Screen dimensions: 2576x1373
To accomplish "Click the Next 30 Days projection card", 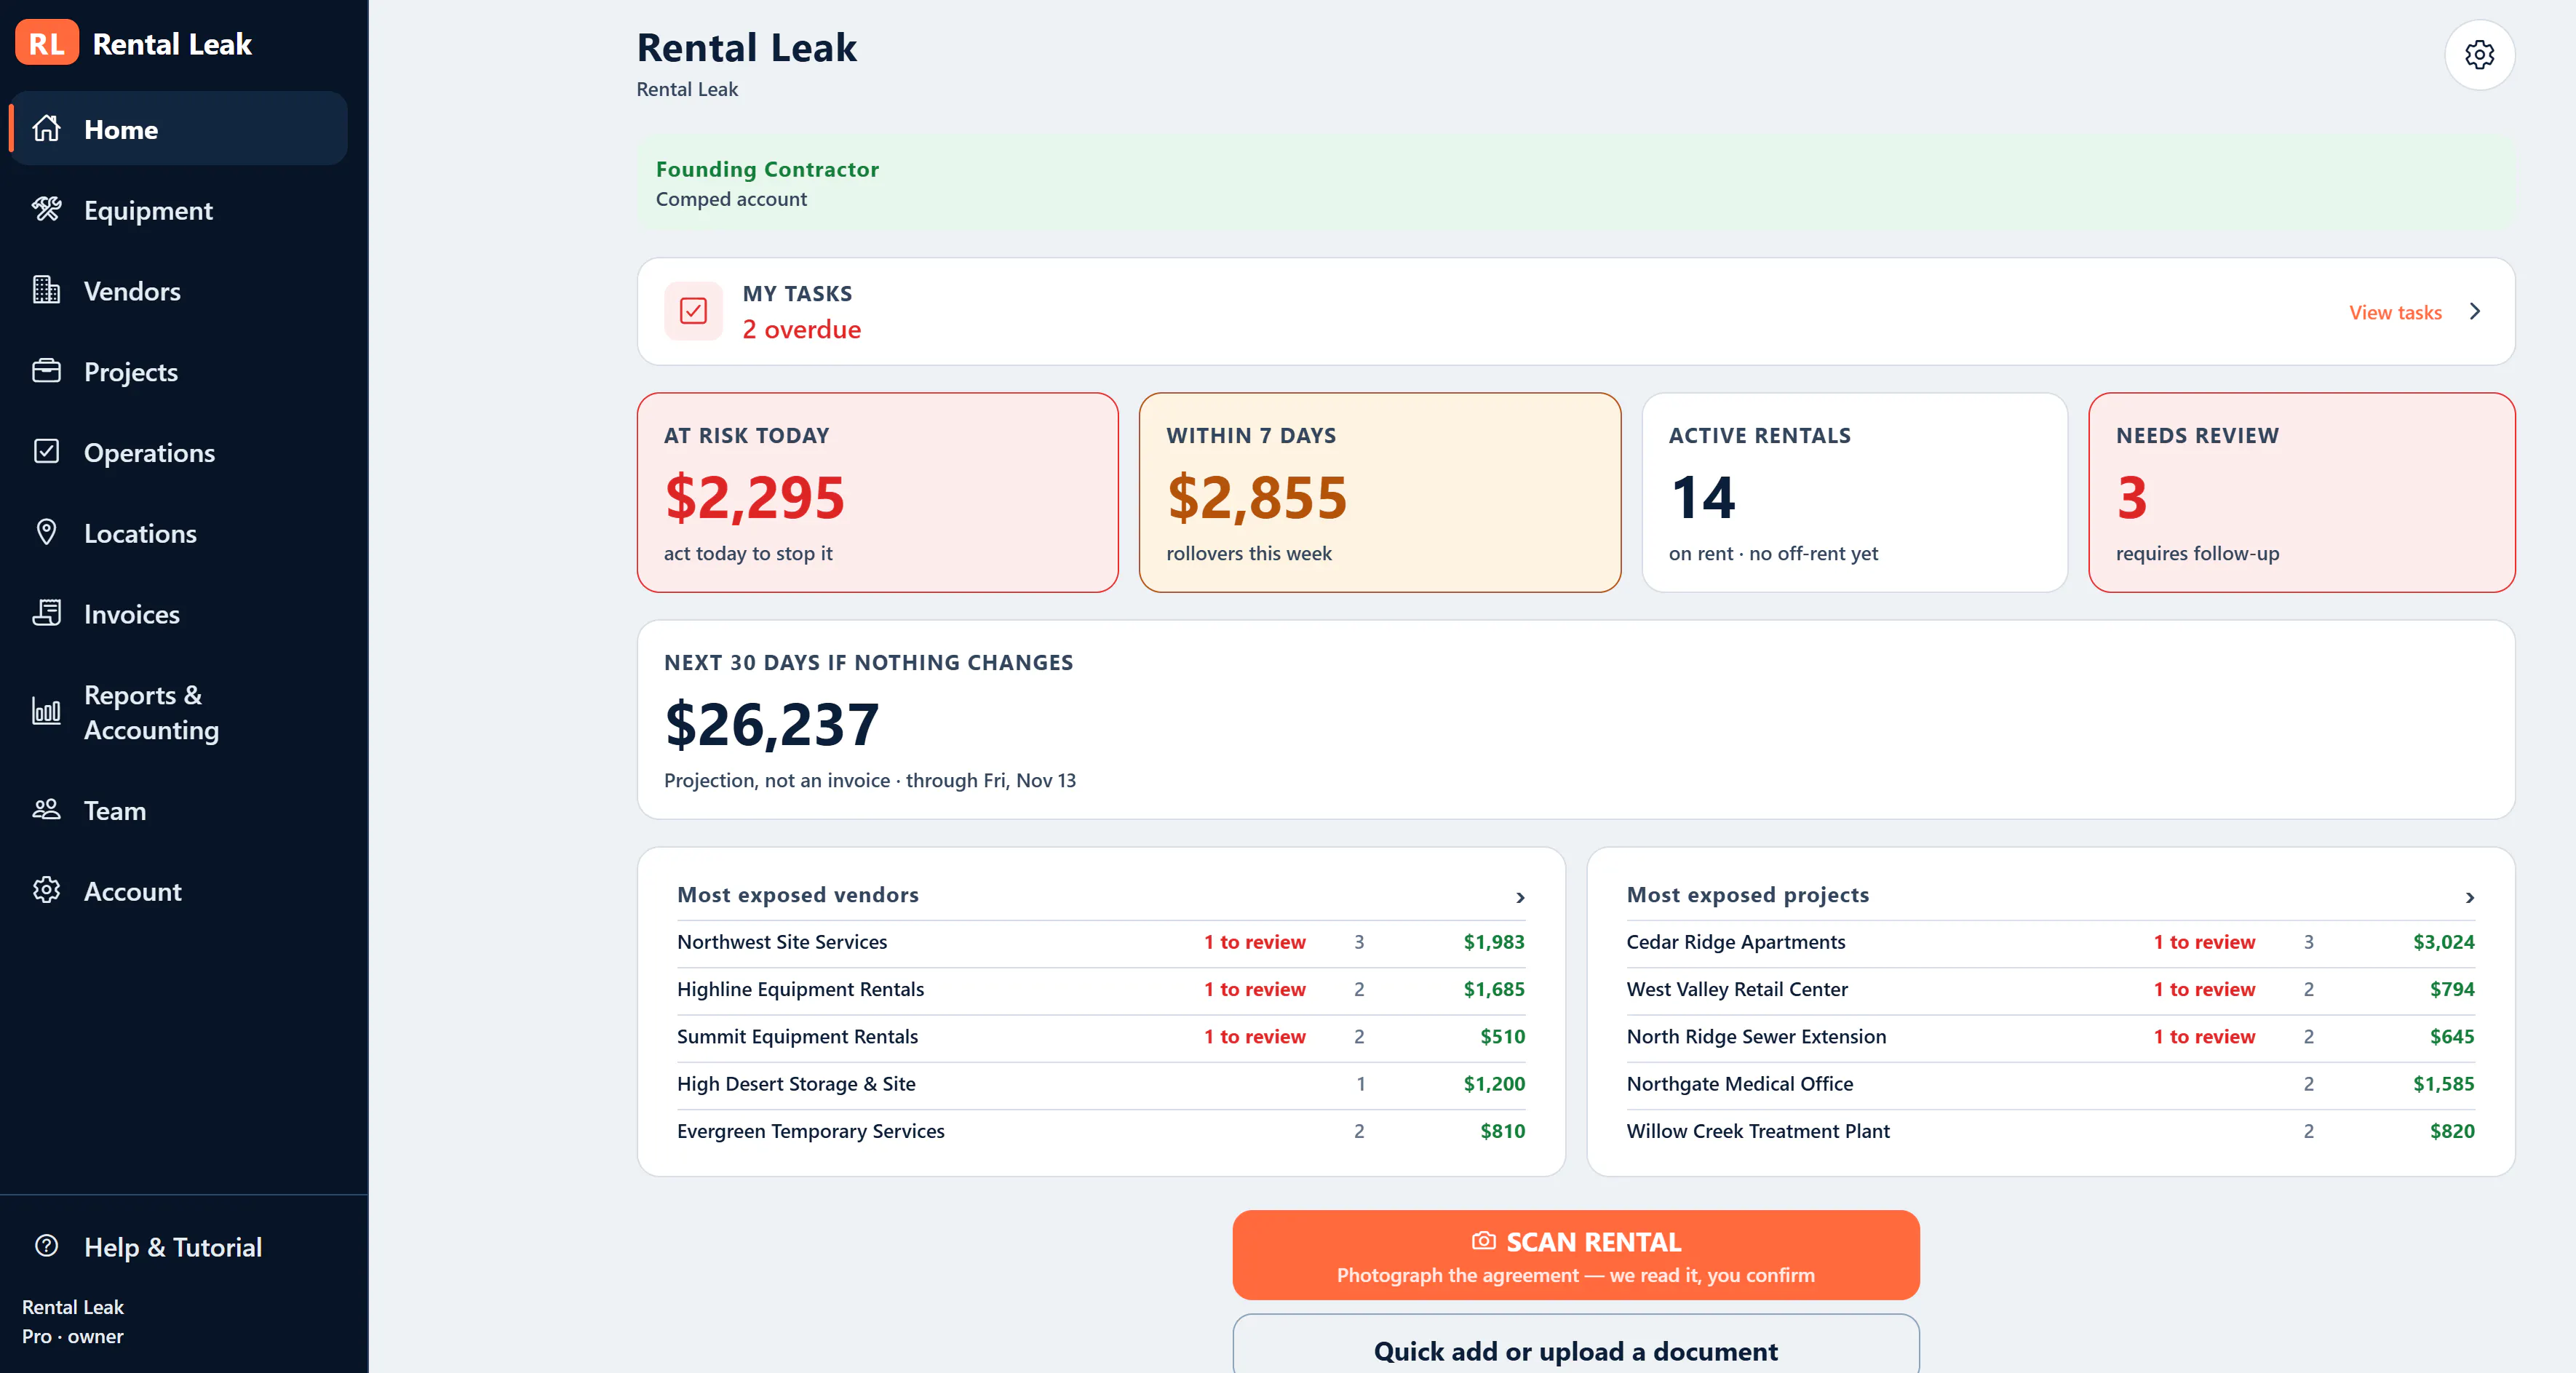I will pyautogui.click(x=1576, y=719).
